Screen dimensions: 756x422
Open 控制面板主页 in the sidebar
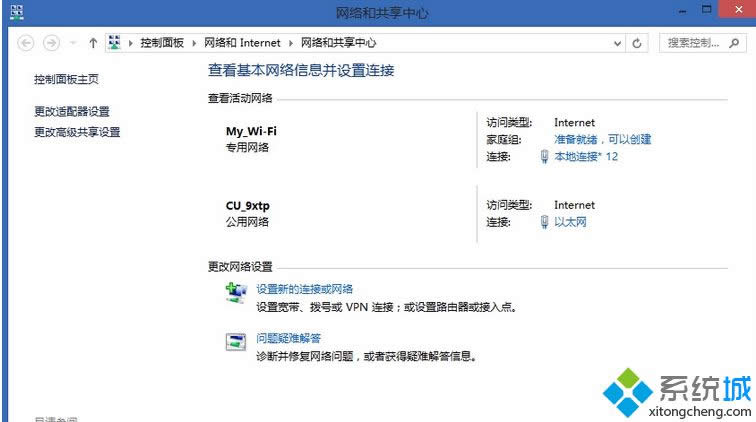point(66,79)
